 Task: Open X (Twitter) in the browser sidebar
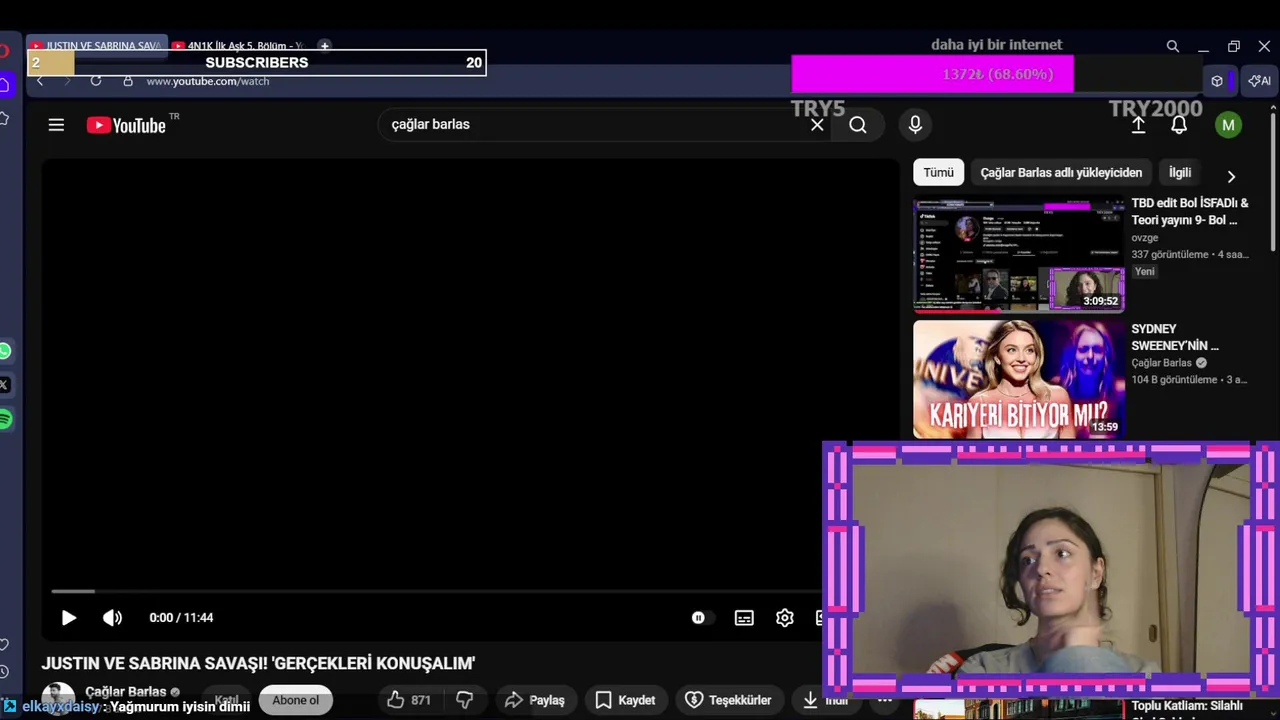(x=5, y=385)
